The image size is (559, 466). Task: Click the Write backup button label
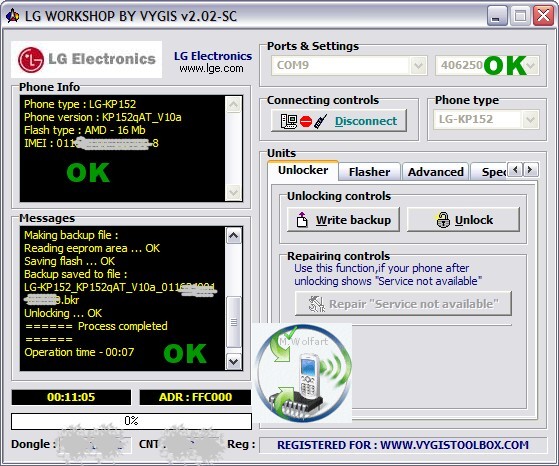point(353,220)
